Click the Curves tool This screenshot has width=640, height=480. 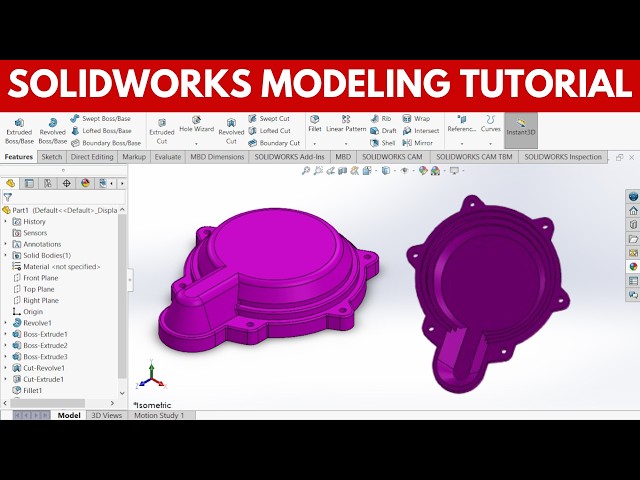click(490, 124)
